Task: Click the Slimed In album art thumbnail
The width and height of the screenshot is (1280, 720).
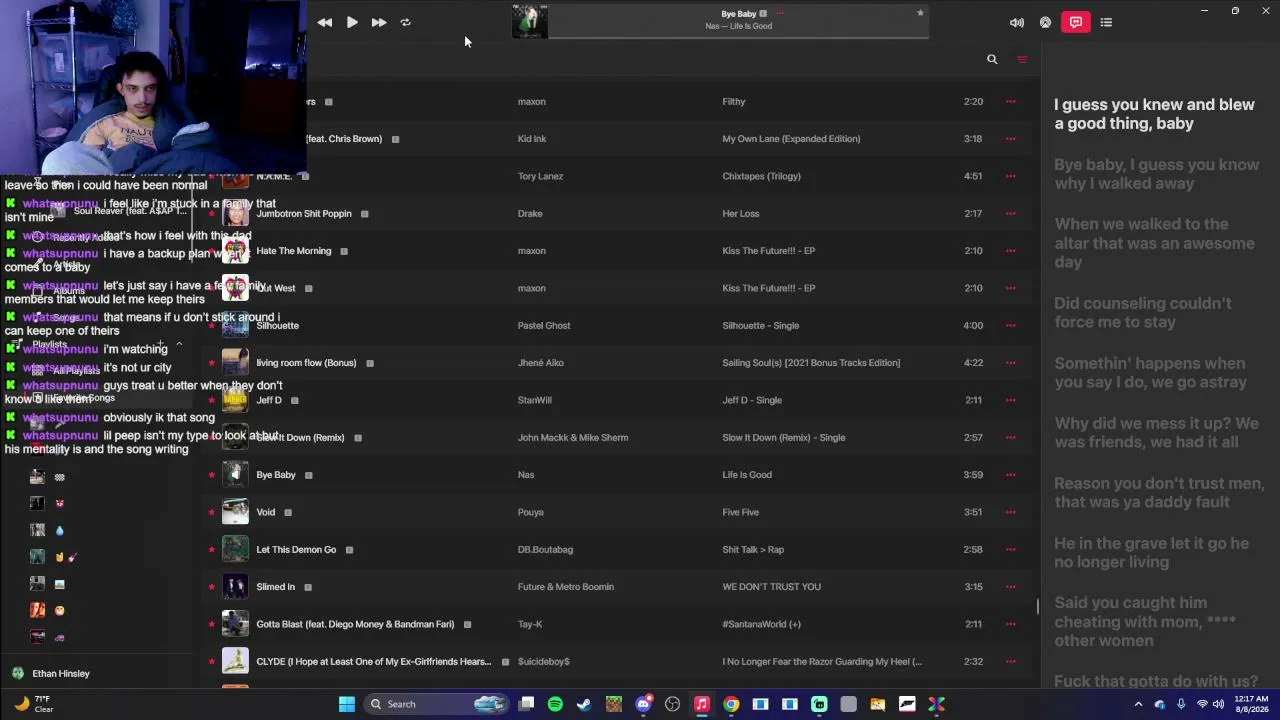Action: (235, 587)
